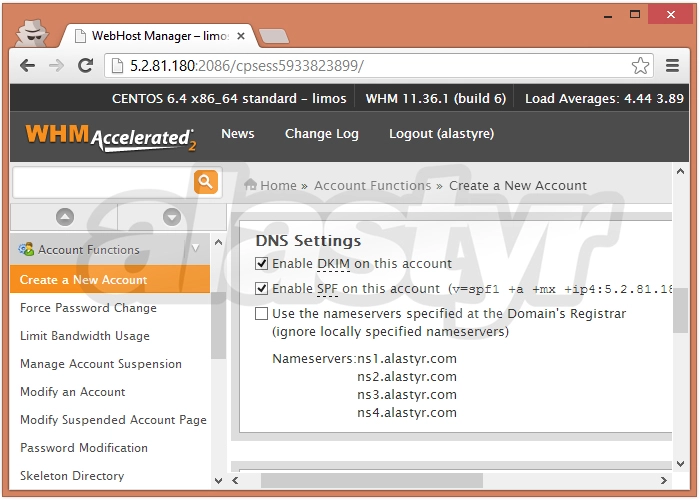
Task: Click the sidebar scroll-down arrow button
Action: [172, 217]
